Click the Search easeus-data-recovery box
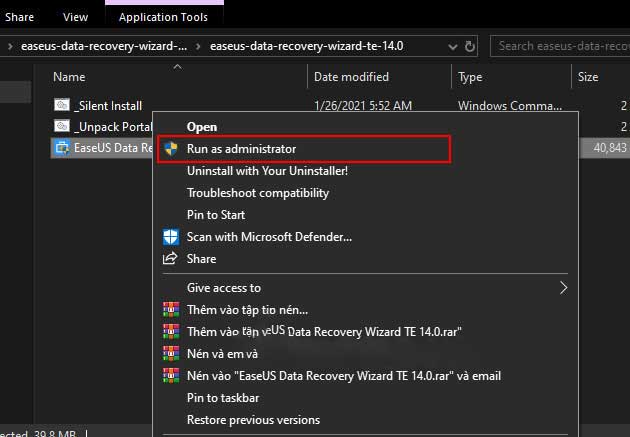 (560, 46)
